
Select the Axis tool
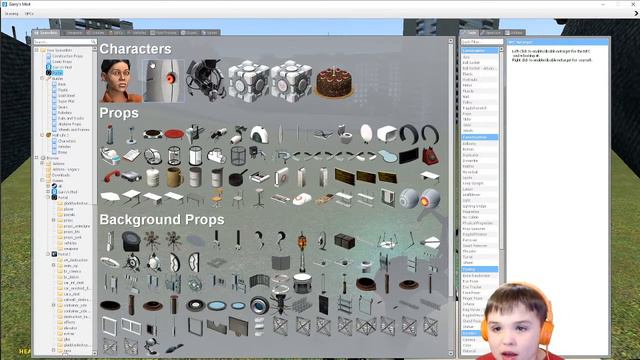coord(480,57)
